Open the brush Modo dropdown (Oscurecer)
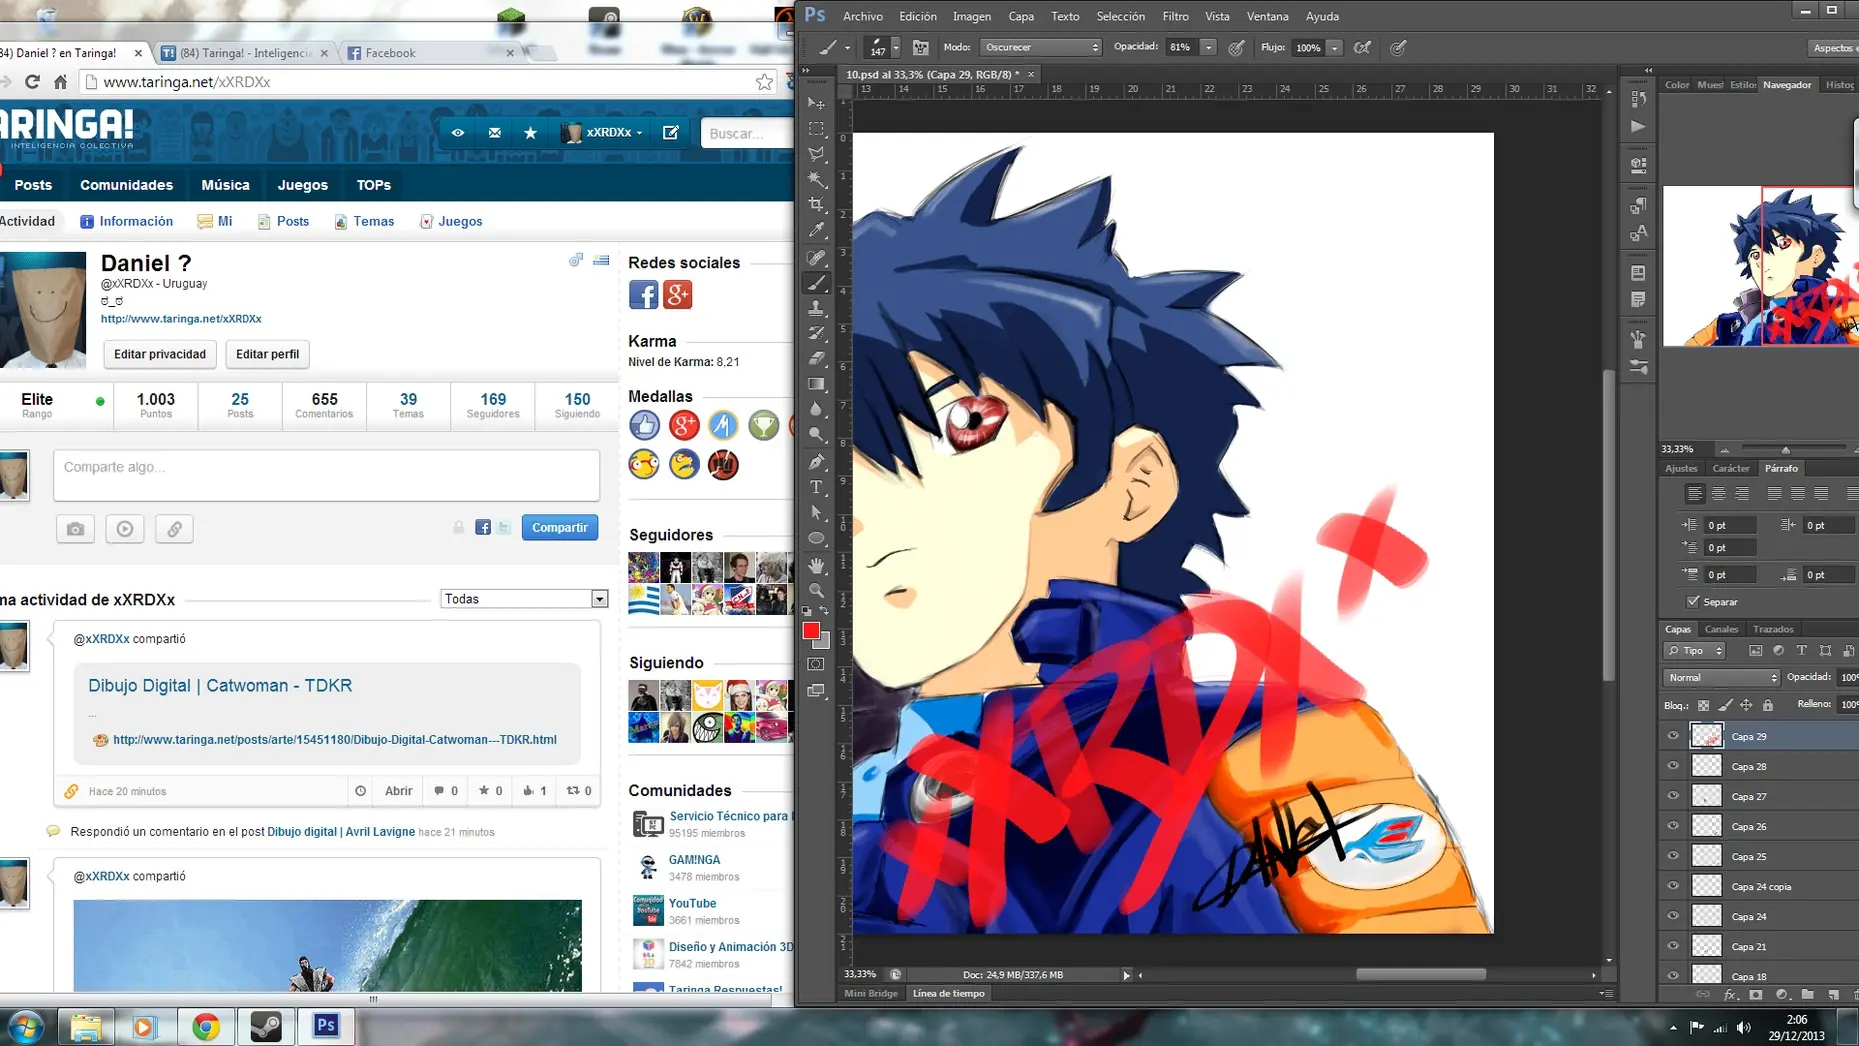The image size is (1859, 1046). 1040,47
